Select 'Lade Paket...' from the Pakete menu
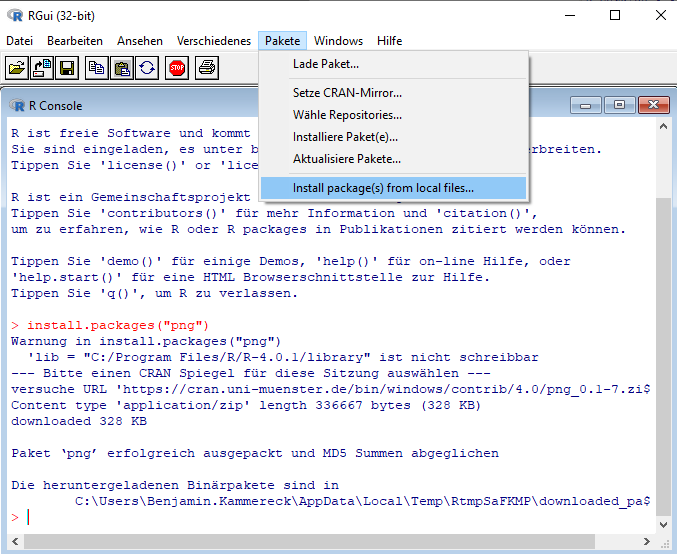Image resolution: width=677 pixels, height=554 pixels. [326, 64]
